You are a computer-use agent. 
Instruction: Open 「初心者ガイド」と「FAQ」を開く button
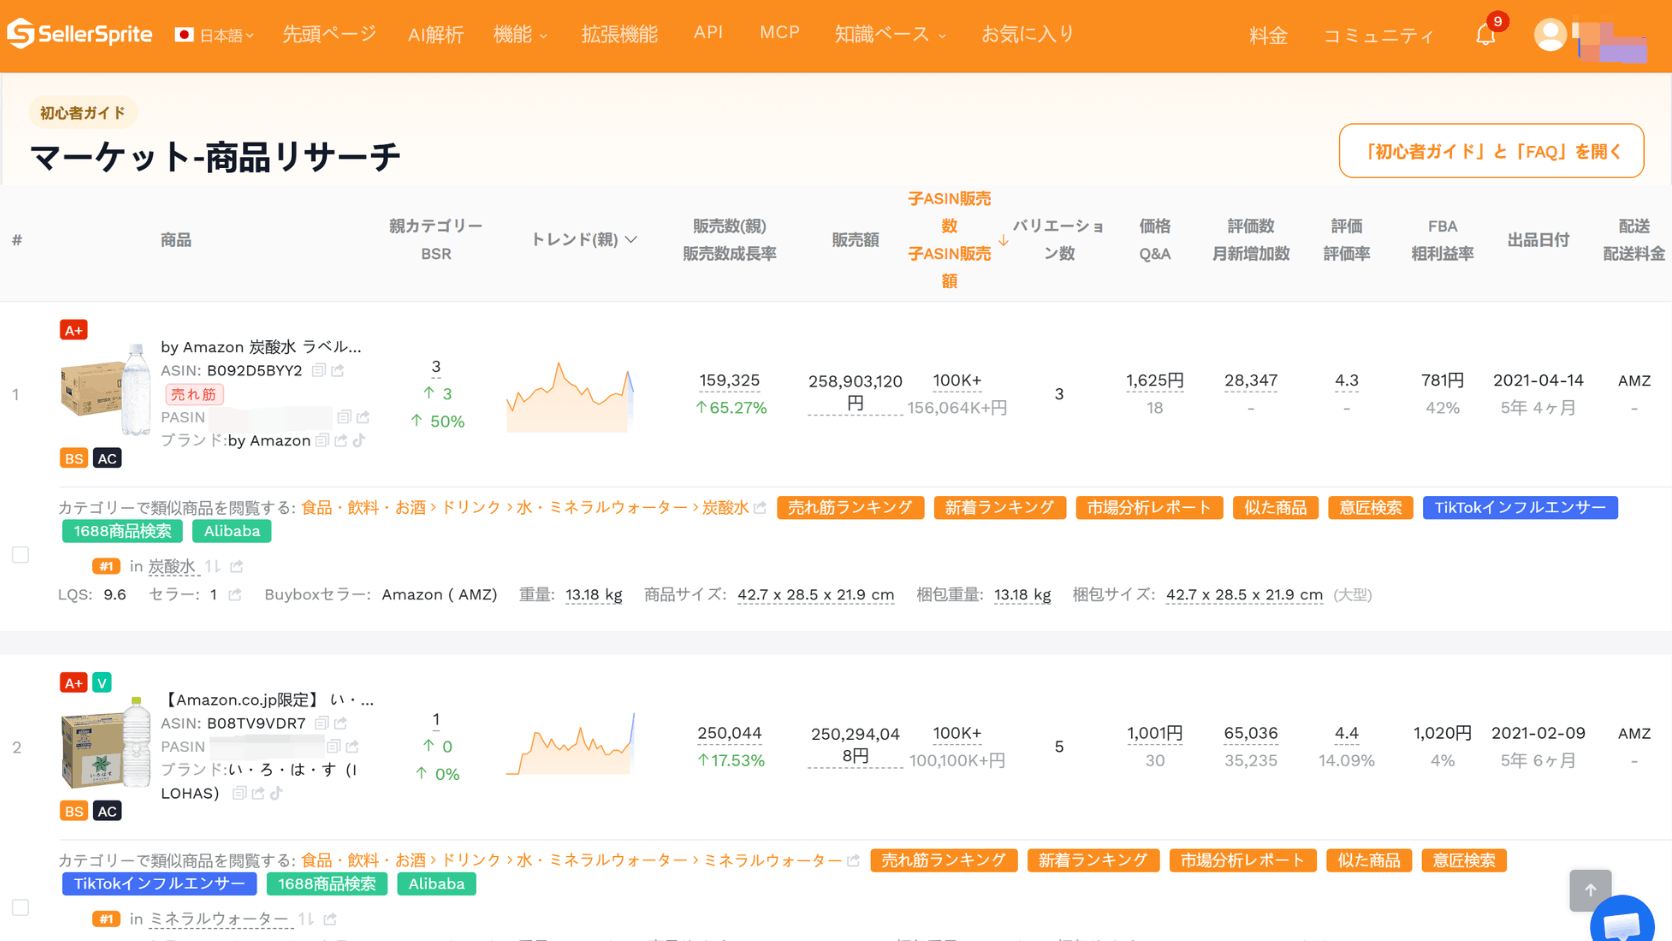coord(1491,151)
